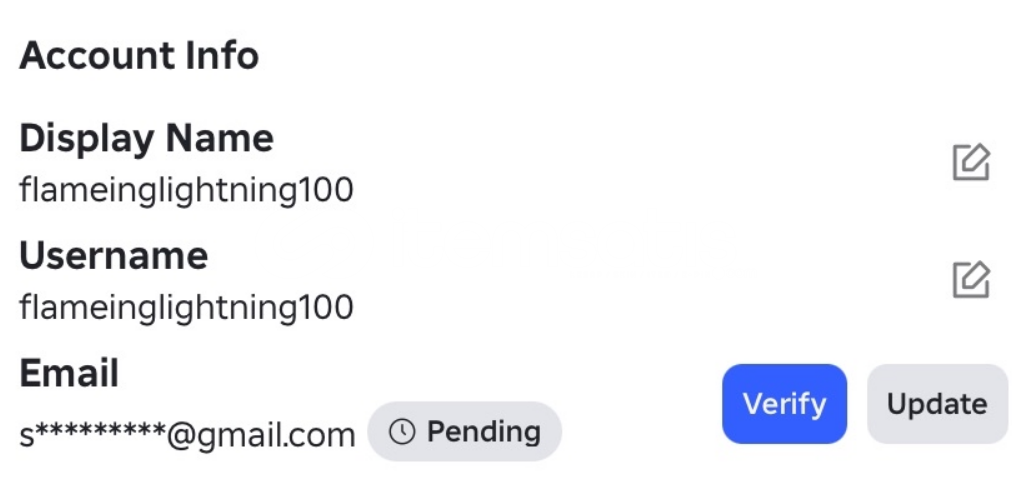Image resolution: width=1012 pixels, height=487 pixels.
Task: Click the Email field label
Action: pos(69,374)
